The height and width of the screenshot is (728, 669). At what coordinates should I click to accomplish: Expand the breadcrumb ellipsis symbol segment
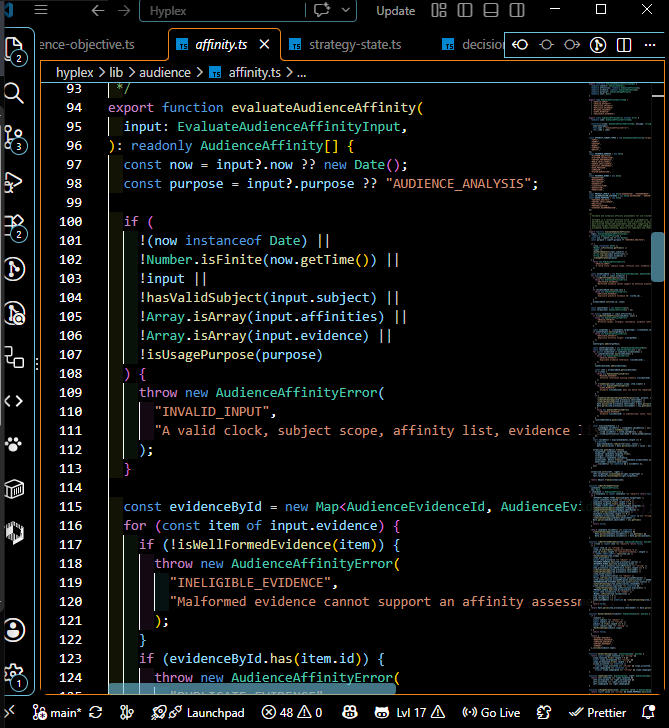click(x=302, y=73)
